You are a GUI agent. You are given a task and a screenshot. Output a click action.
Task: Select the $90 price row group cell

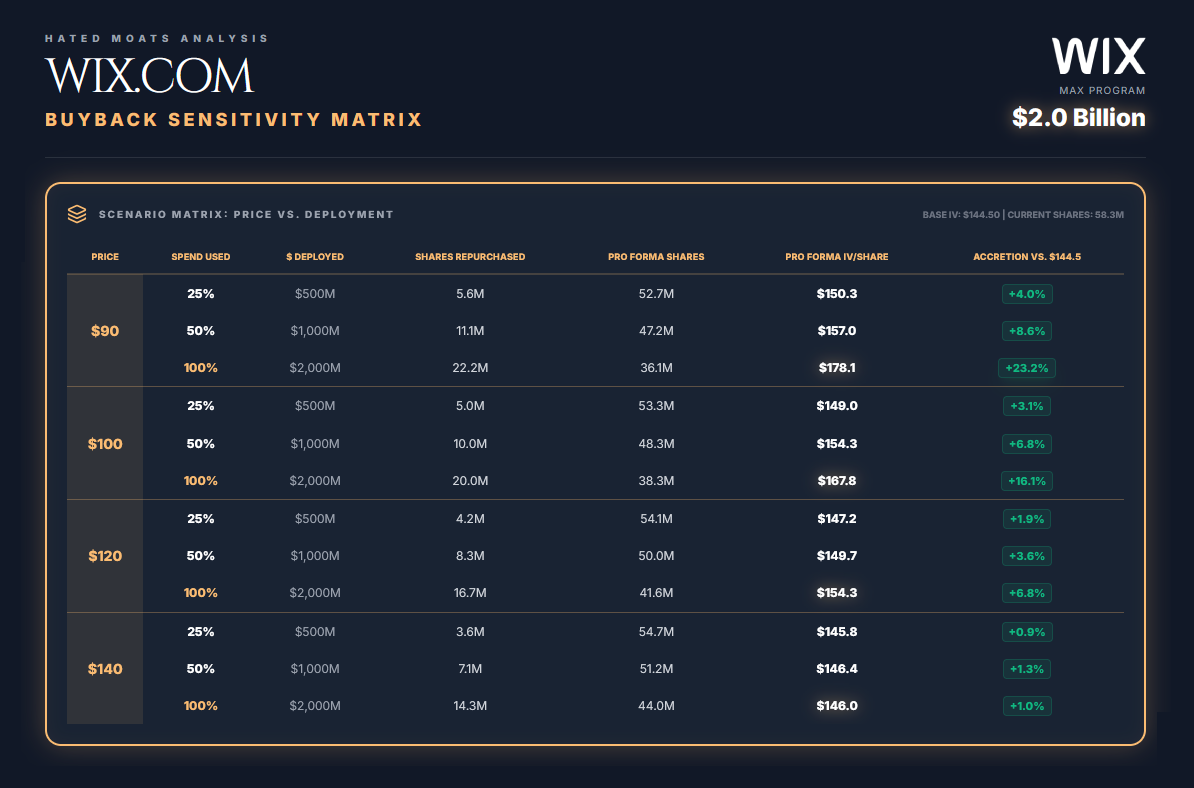point(105,330)
